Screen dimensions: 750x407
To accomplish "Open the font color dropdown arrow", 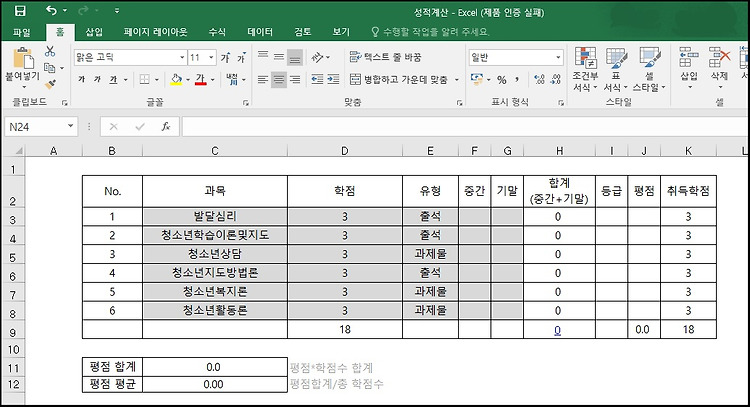I will coord(212,79).
